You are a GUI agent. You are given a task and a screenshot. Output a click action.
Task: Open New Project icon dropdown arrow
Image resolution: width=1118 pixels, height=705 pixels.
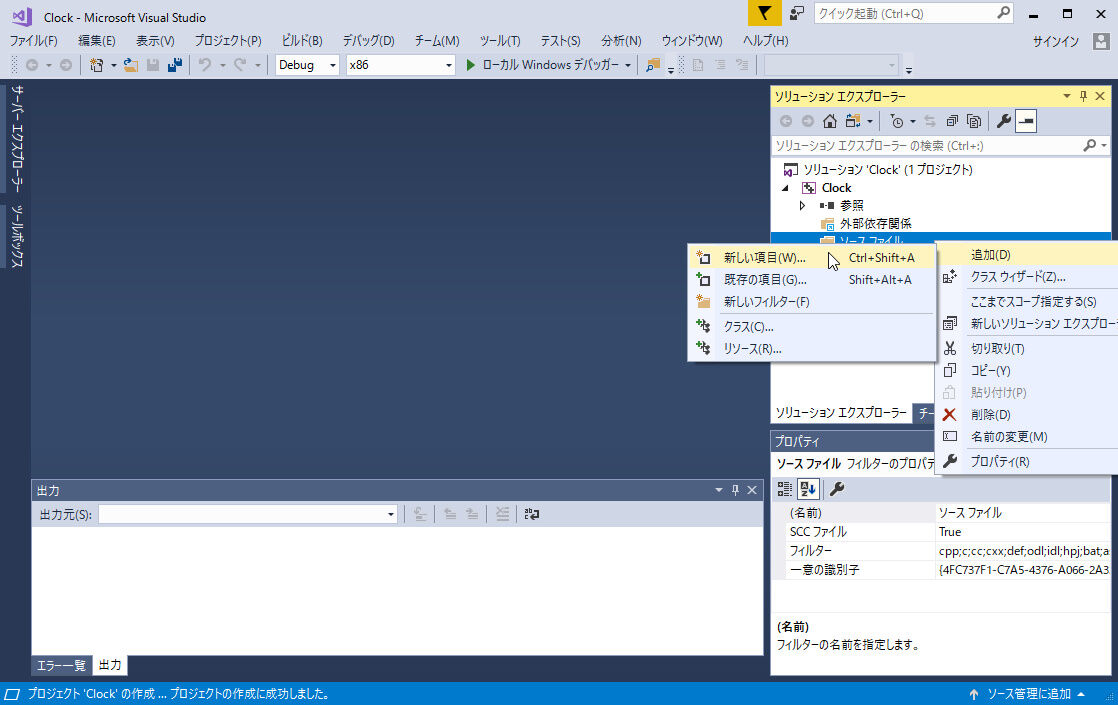(x=113, y=65)
